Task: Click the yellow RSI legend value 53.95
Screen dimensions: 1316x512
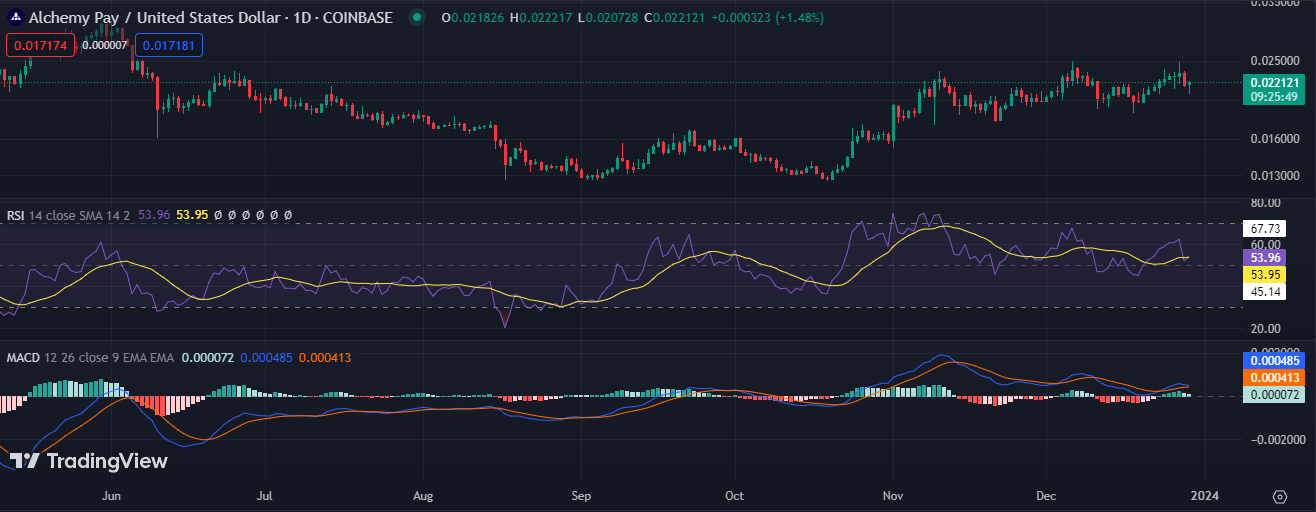Action: click(193, 214)
